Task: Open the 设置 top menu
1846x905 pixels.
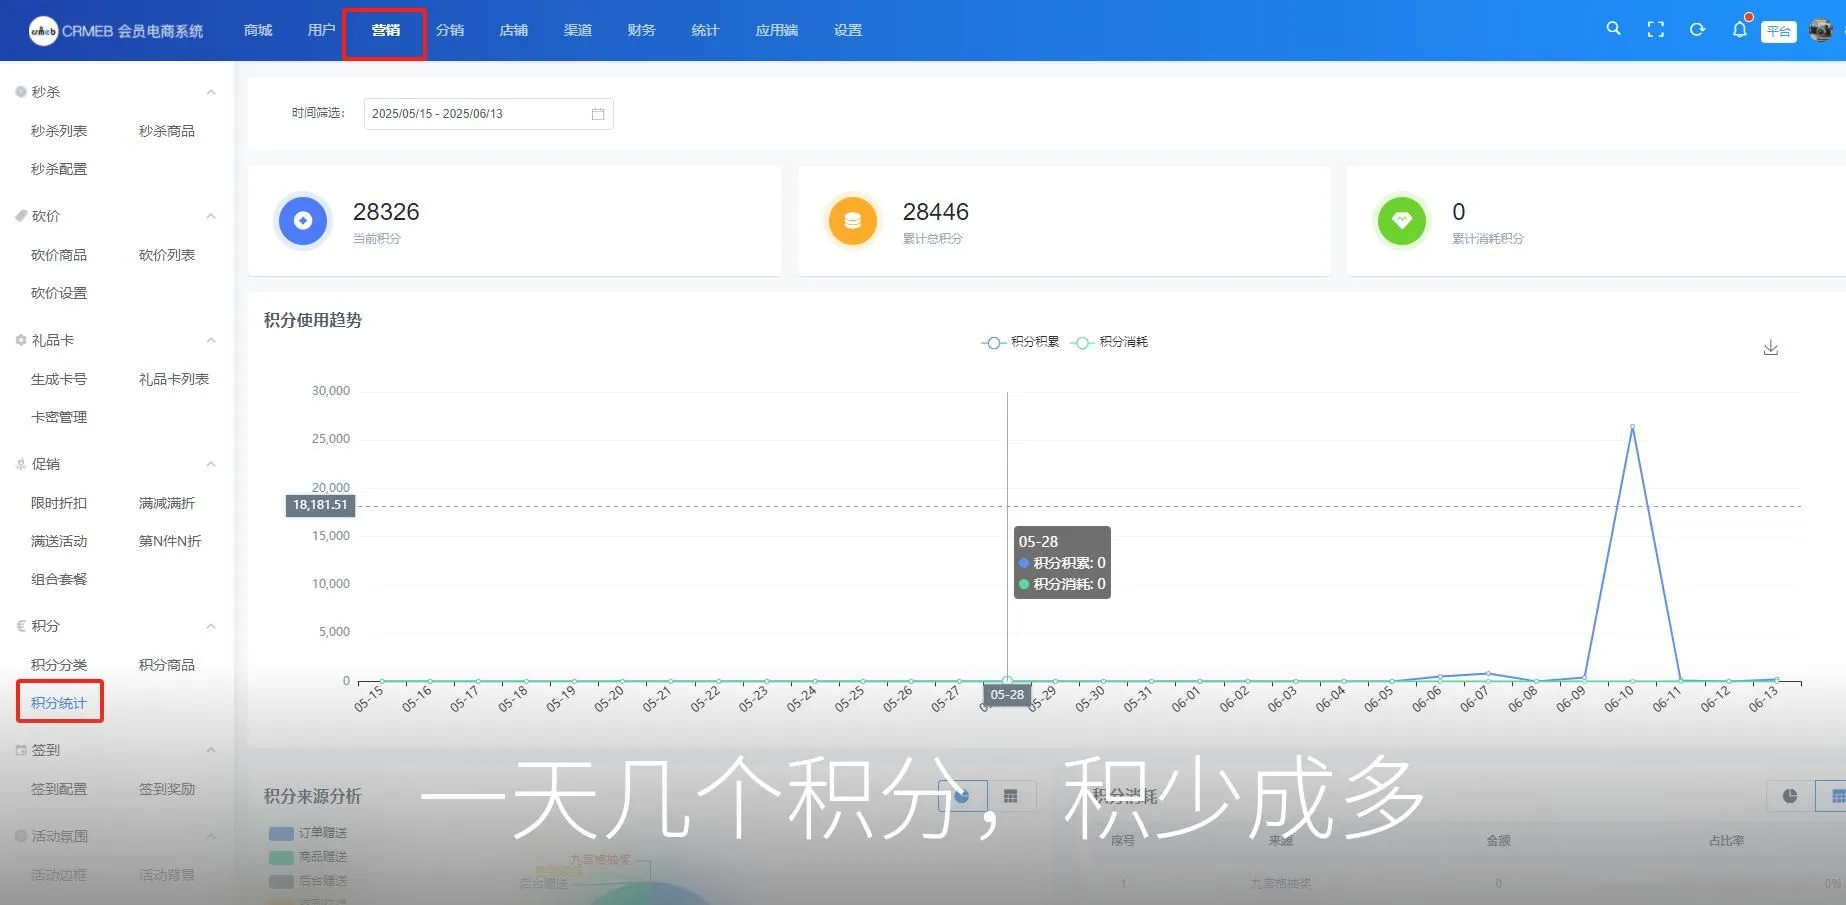Action: coord(848,30)
